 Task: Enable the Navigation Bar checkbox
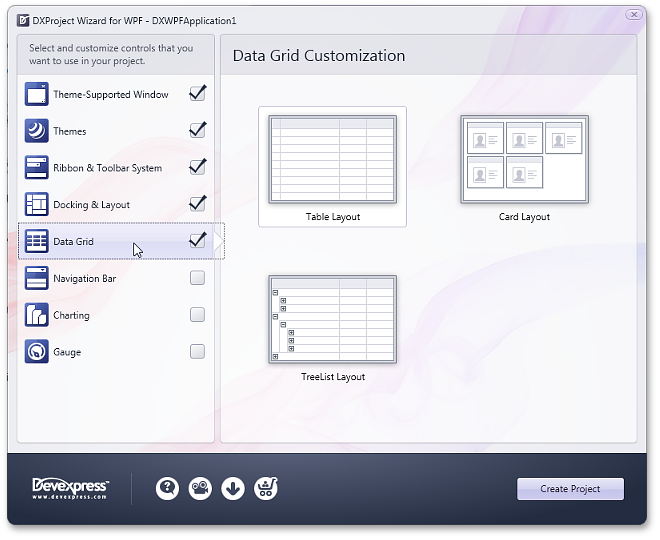pyautogui.click(x=197, y=278)
